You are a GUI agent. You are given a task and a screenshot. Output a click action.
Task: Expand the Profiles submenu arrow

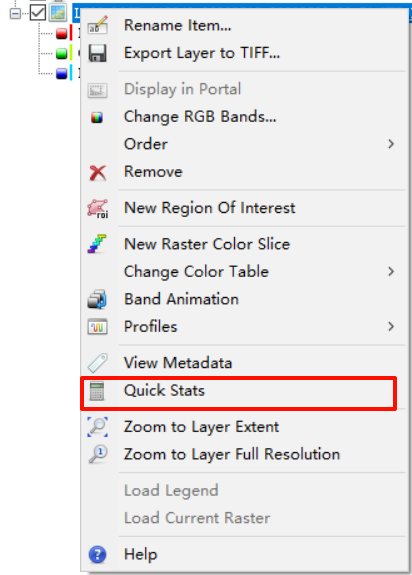(391, 326)
